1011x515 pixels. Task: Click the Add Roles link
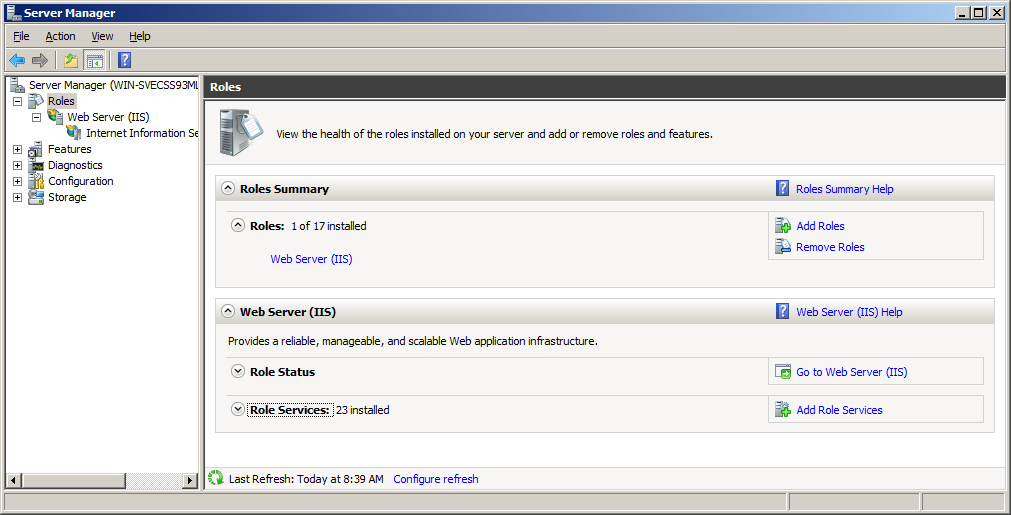[x=820, y=226]
